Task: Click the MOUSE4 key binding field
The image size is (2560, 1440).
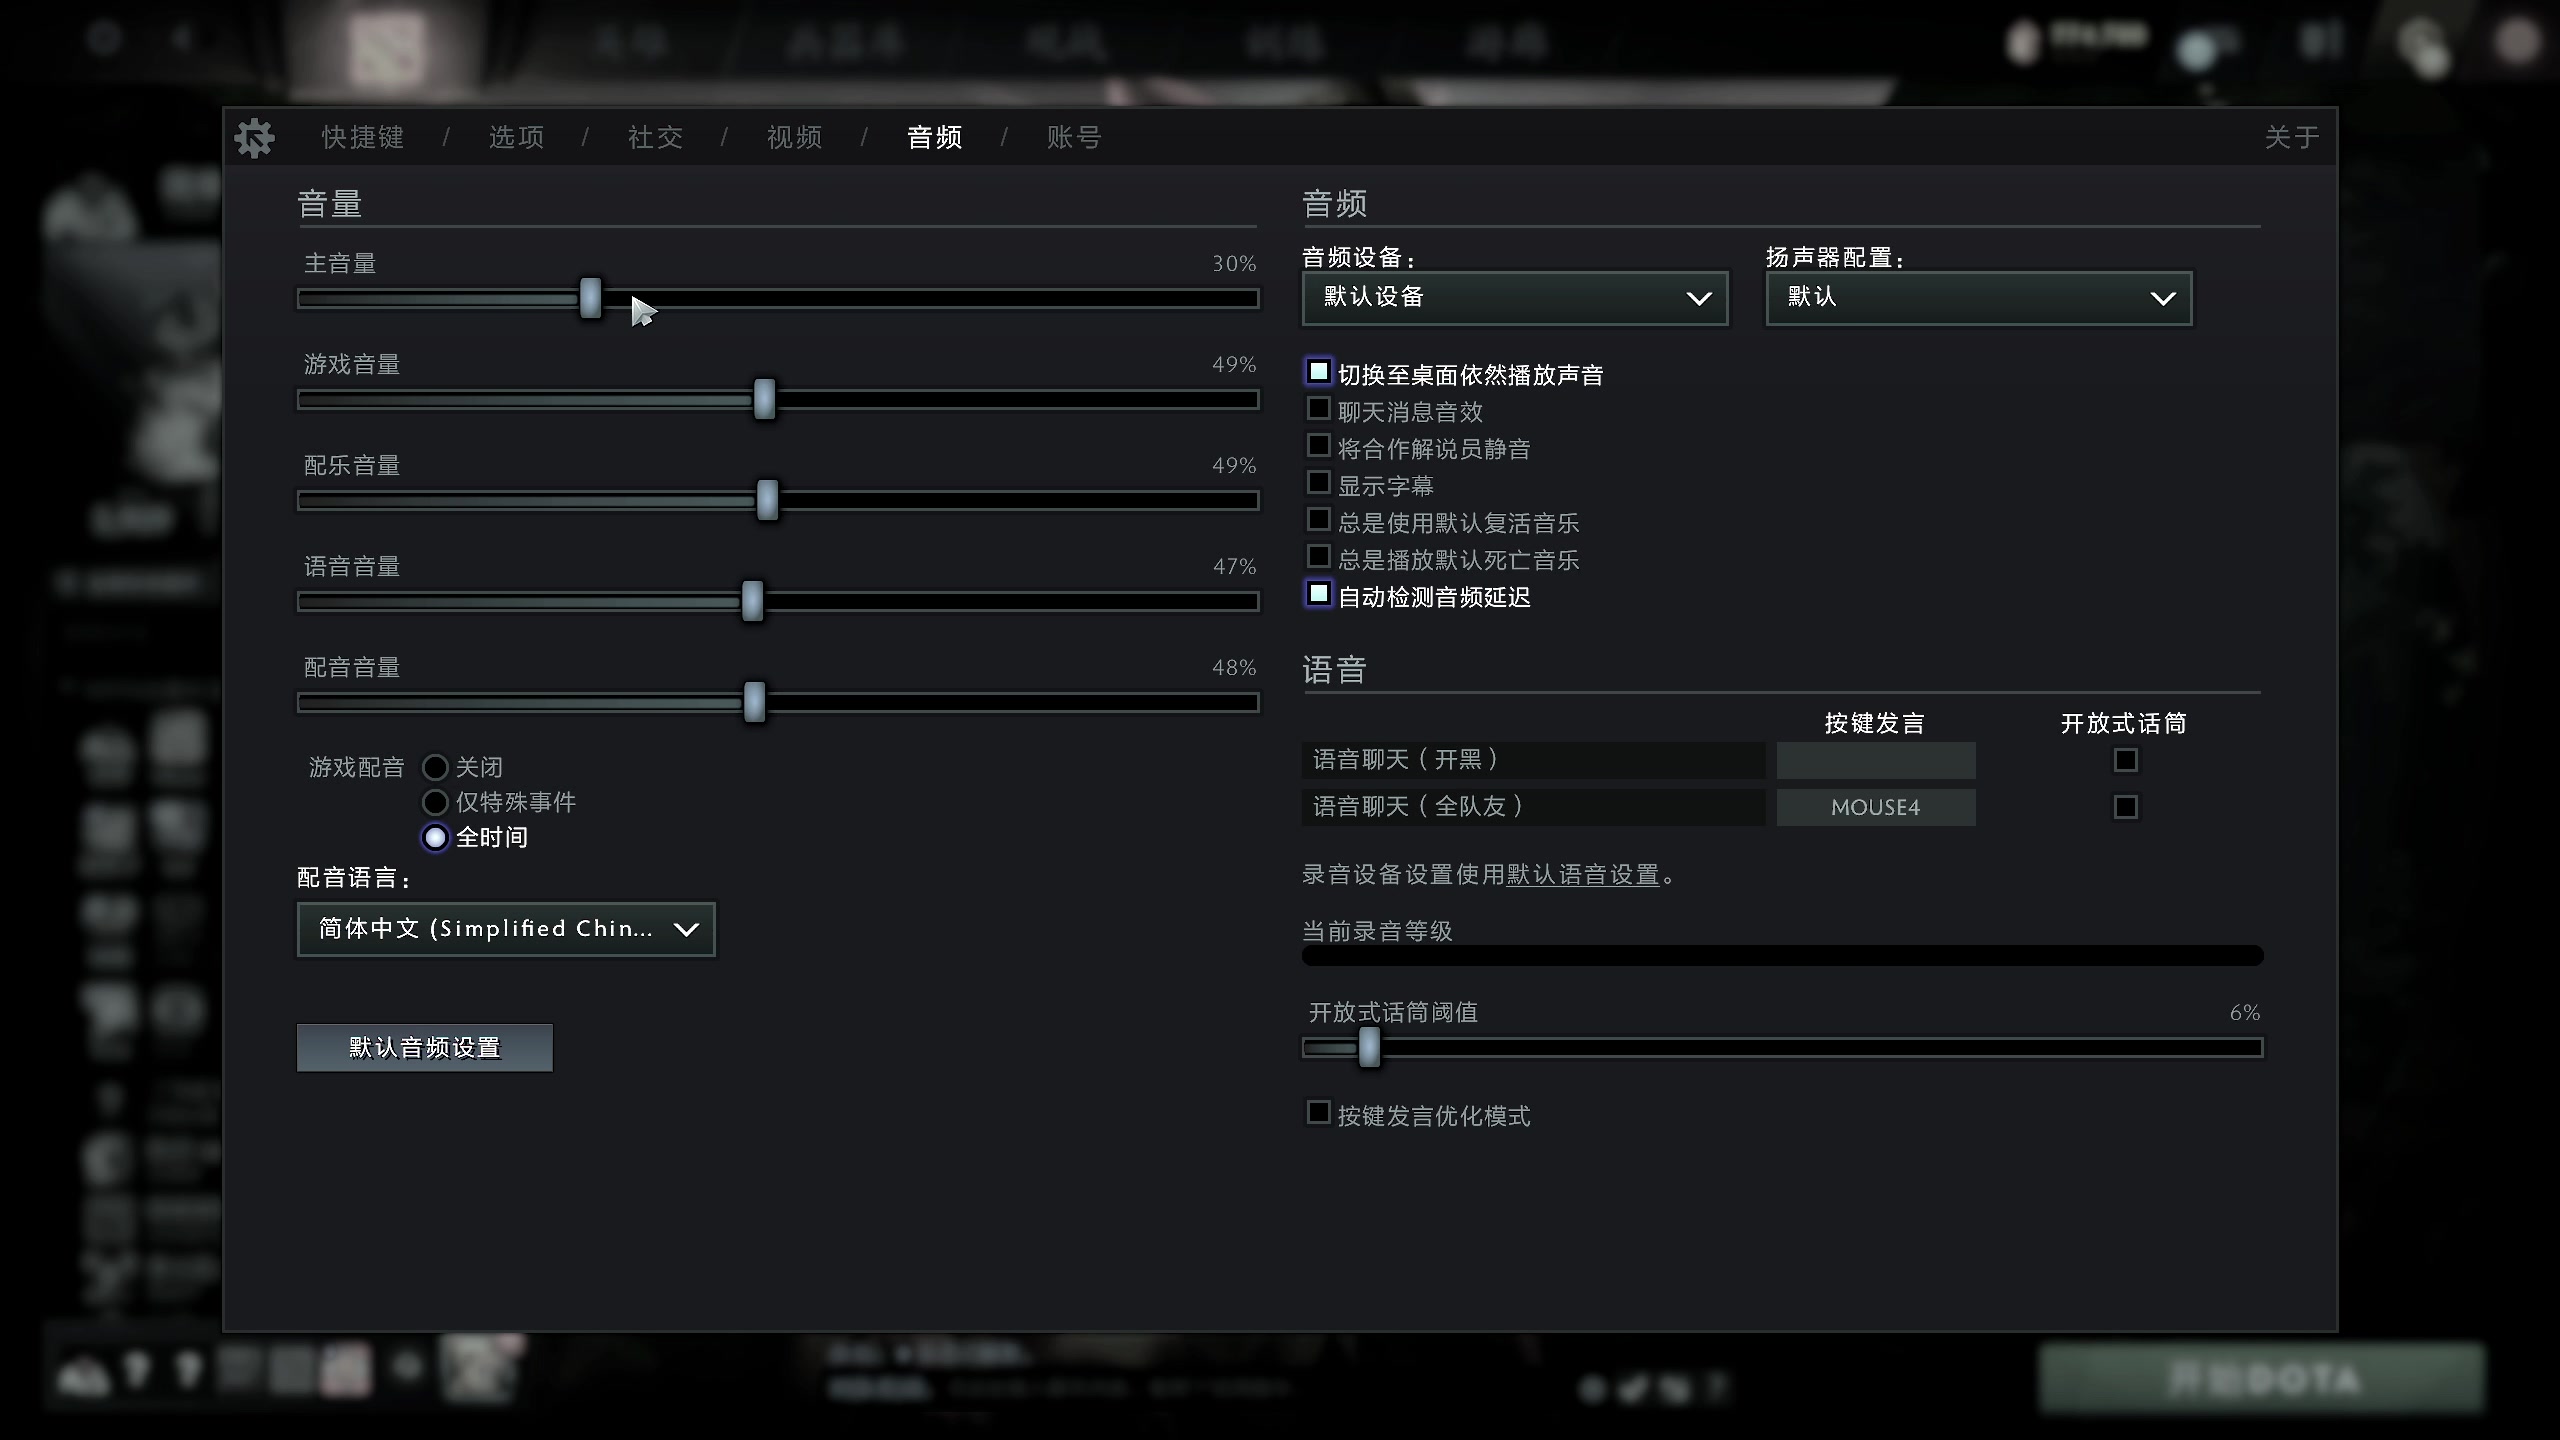Action: pyautogui.click(x=1876, y=807)
